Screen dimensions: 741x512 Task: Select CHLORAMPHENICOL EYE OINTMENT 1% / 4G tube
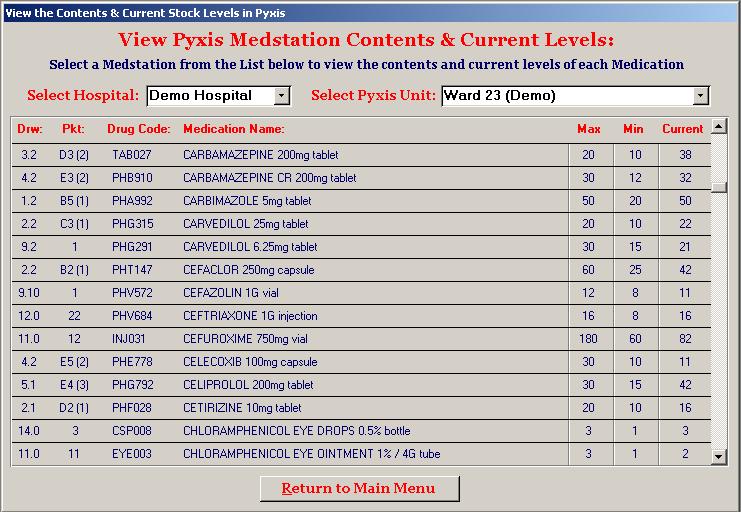(311, 454)
